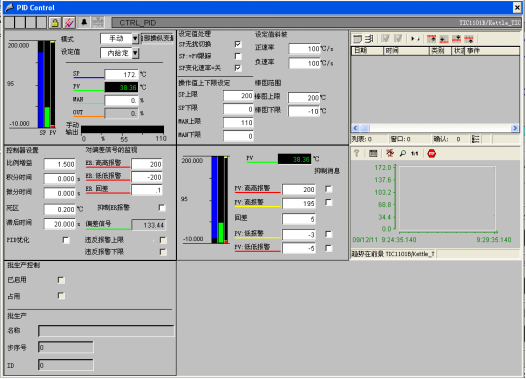Click second greyed acknowledge icon in alarm toolbar
This screenshot has height=379, width=526.
(398, 39)
